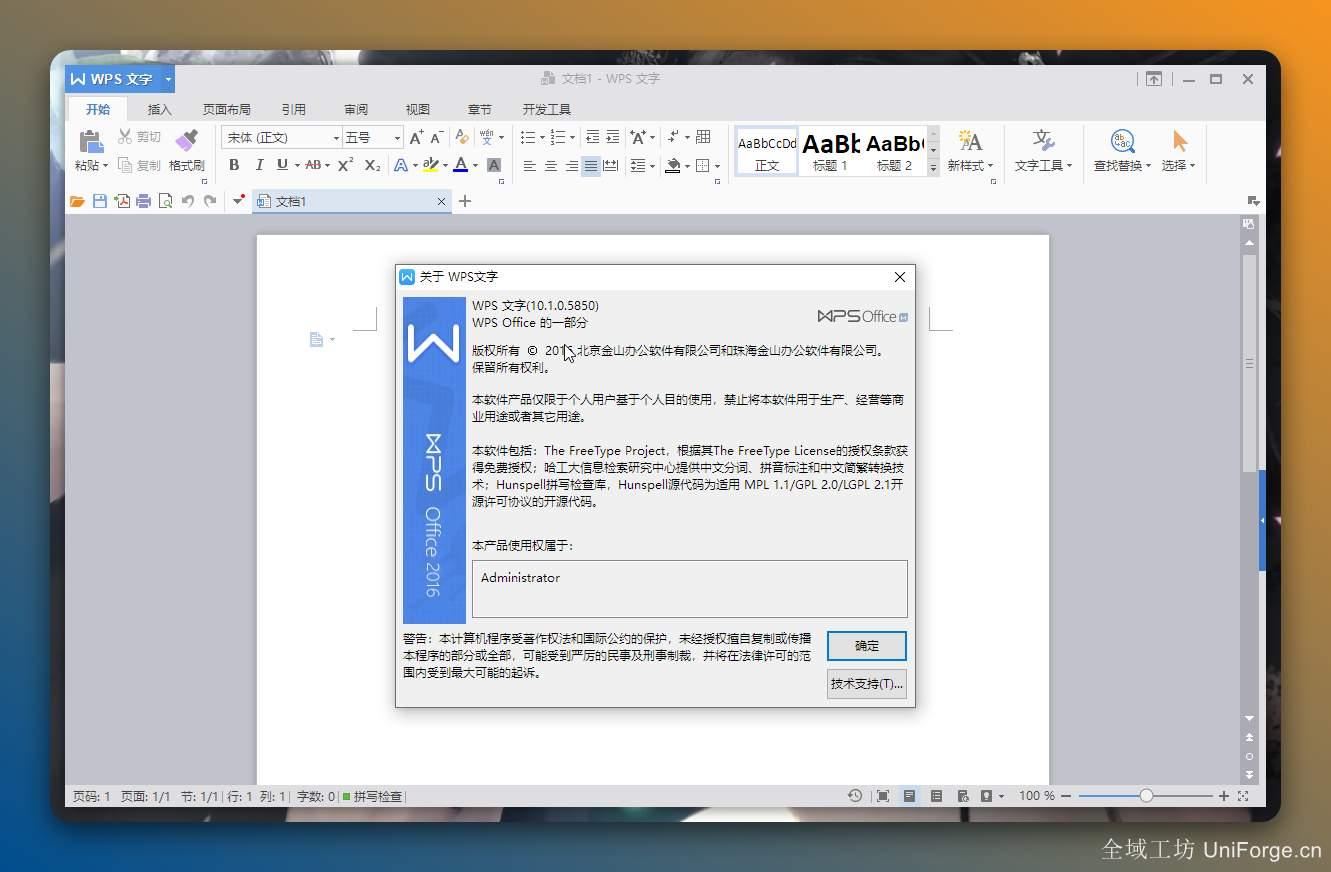Switch to the 视图 (View) tab
This screenshot has height=872, width=1331.
418,109
